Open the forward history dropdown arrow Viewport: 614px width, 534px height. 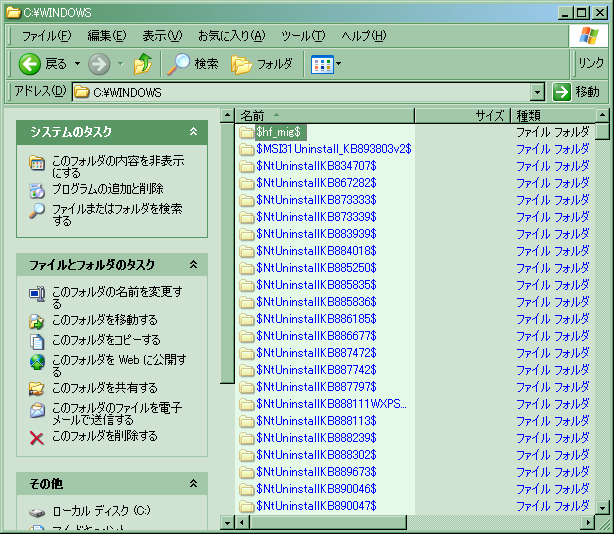[x=121, y=64]
